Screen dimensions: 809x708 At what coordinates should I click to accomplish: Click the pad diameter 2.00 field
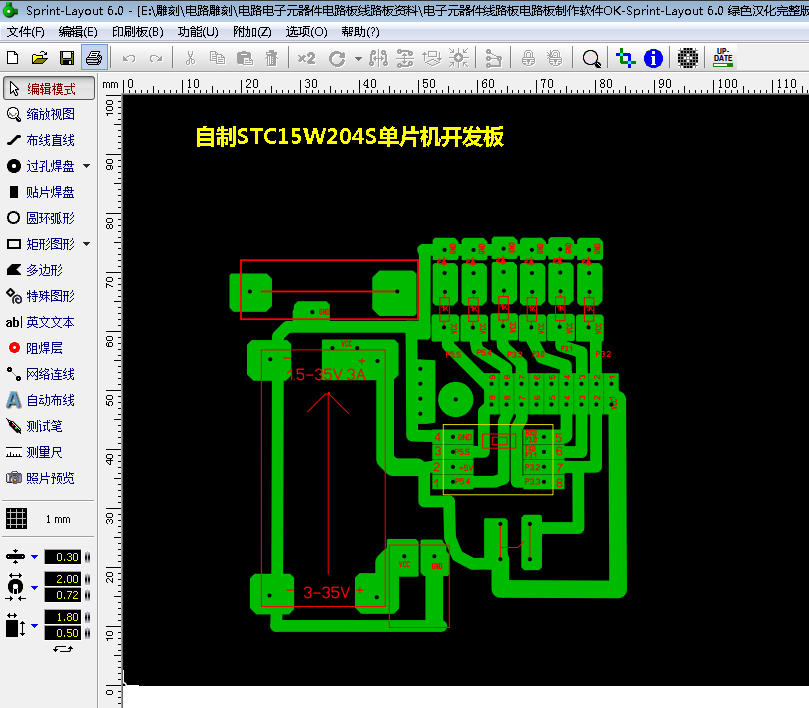(62, 579)
